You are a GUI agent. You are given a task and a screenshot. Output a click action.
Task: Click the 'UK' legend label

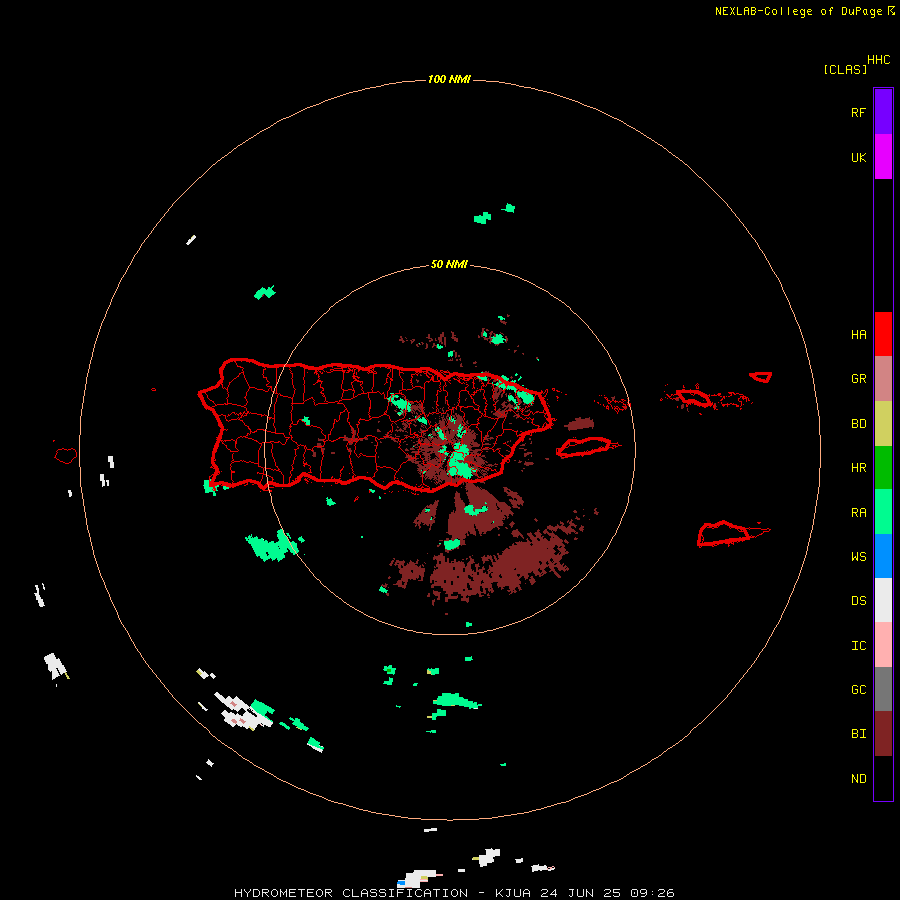tap(858, 158)
